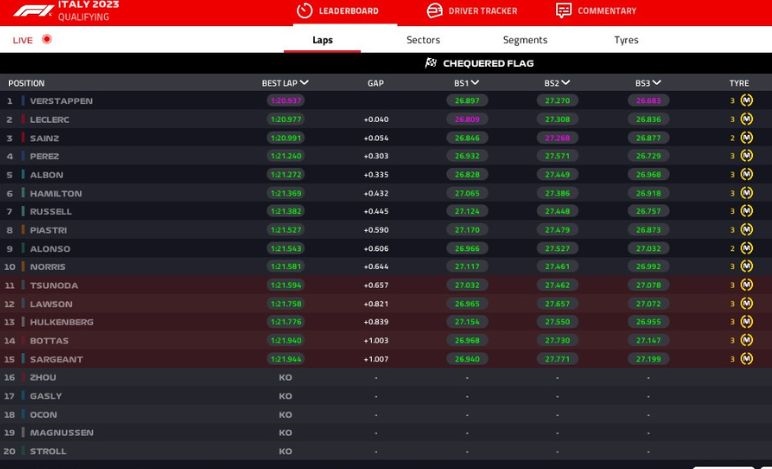Click Leclerc's best lap time 1:20.977

point(285,120)
